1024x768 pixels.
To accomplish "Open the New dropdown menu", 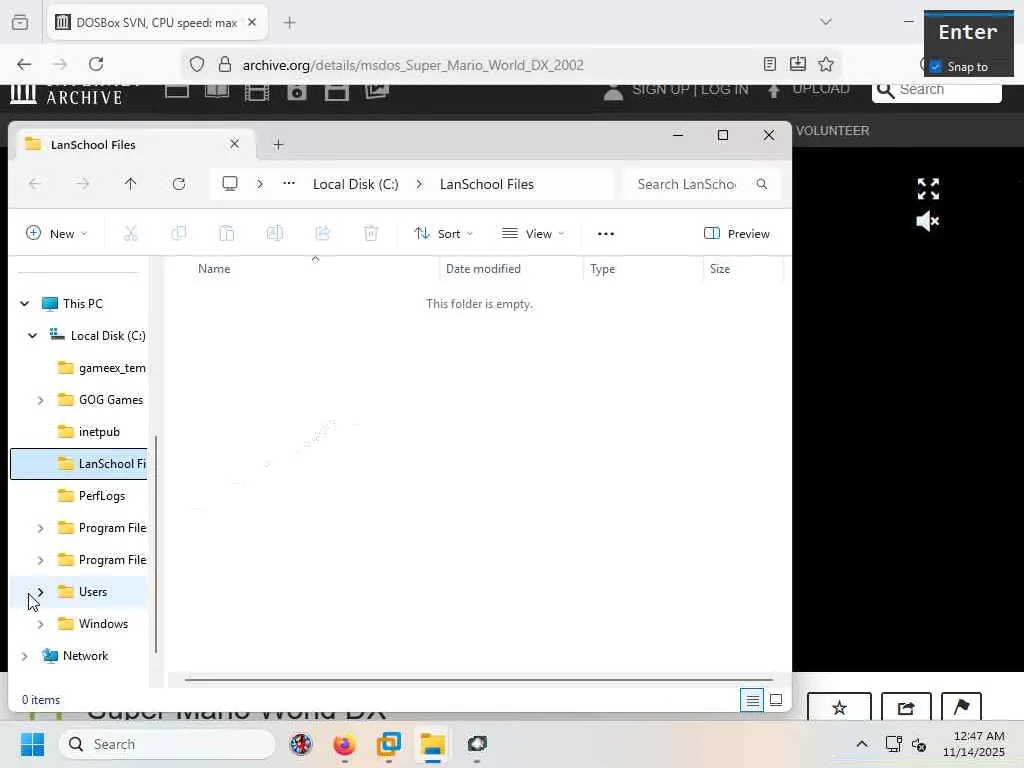I will click(56, 233).
